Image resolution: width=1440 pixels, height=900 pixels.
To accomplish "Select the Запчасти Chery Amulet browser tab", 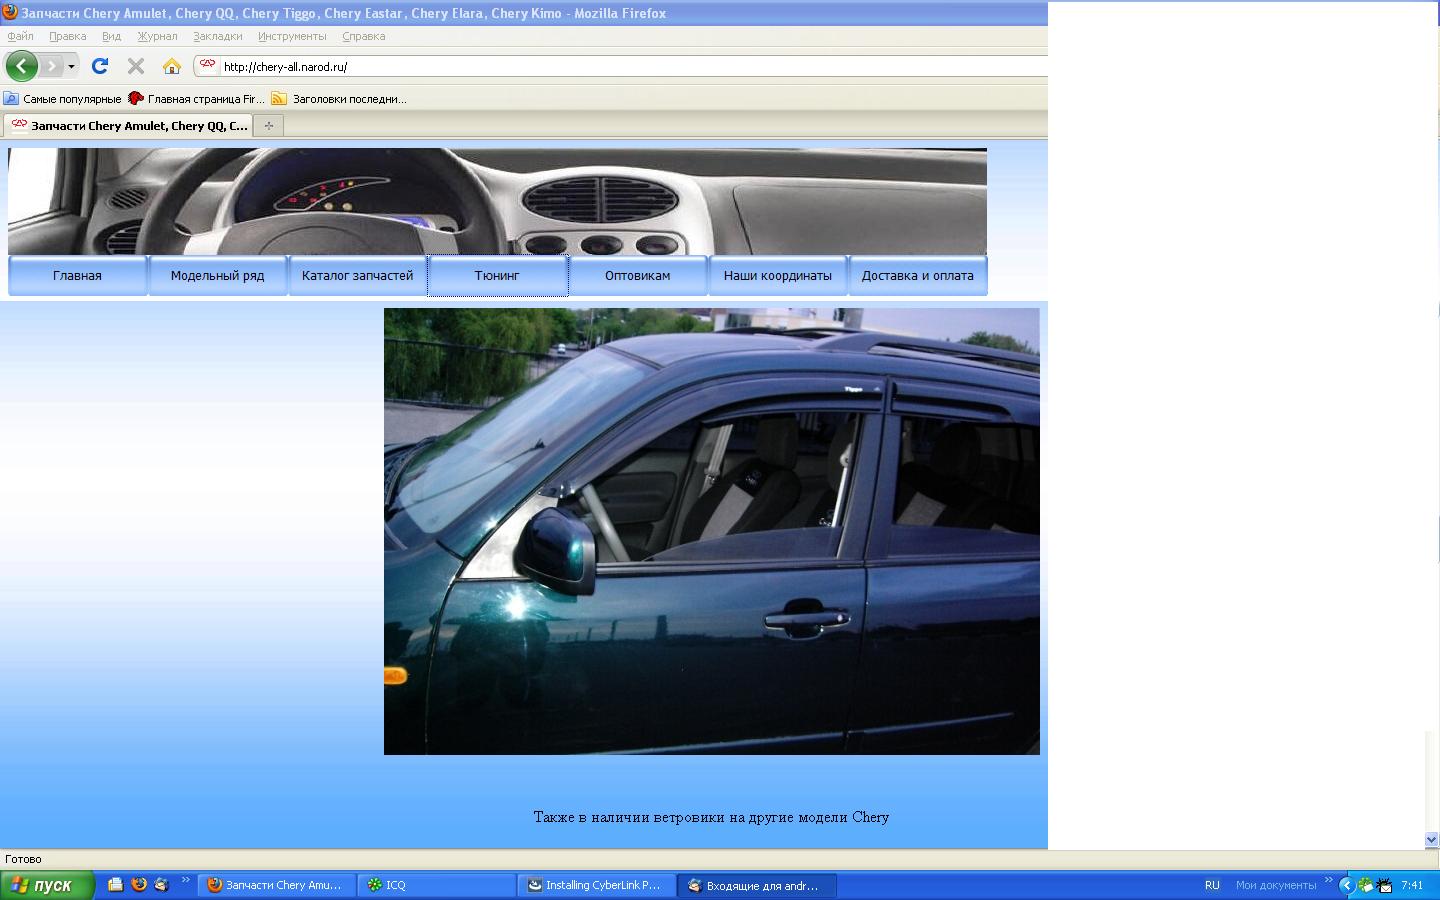I will [x=128, y=125].
